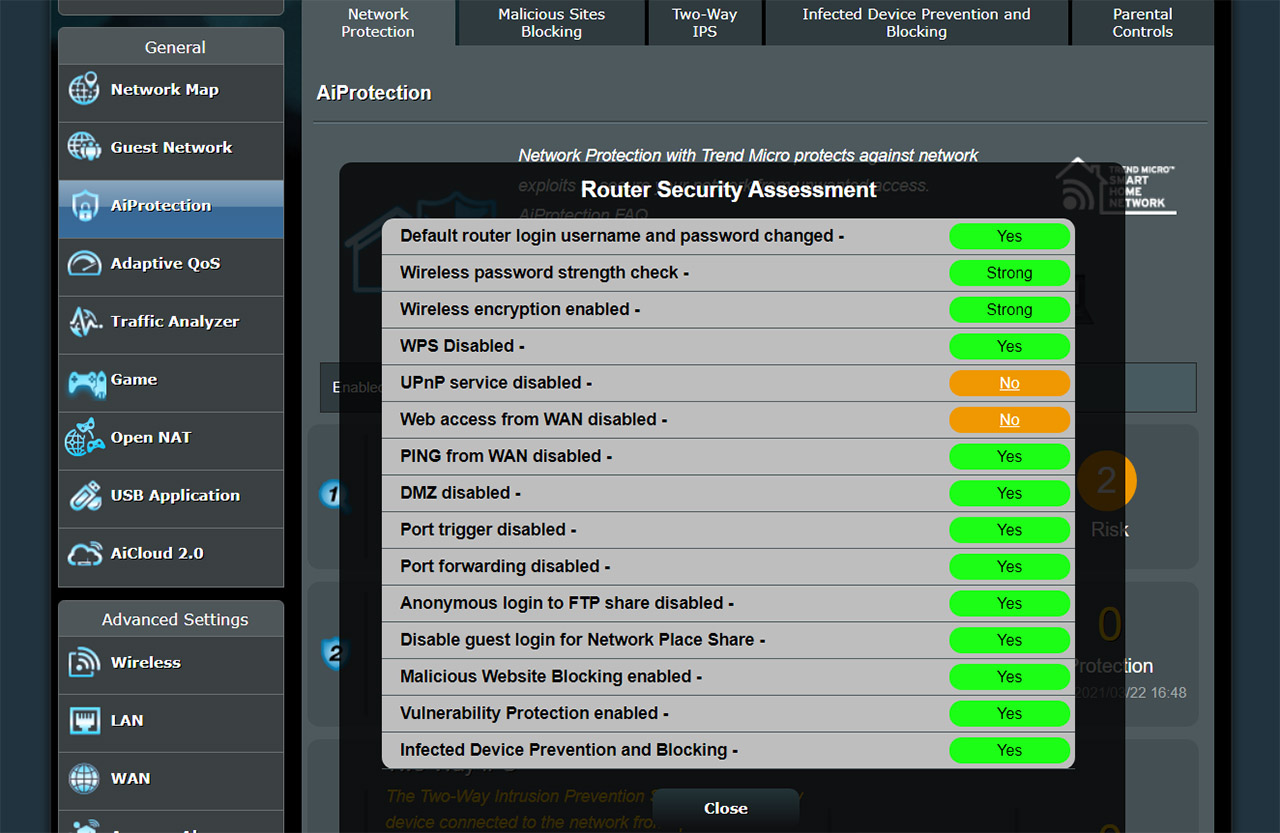Open the Network Map page
The width and height of the screenshot is (1280, 833).
171,93
